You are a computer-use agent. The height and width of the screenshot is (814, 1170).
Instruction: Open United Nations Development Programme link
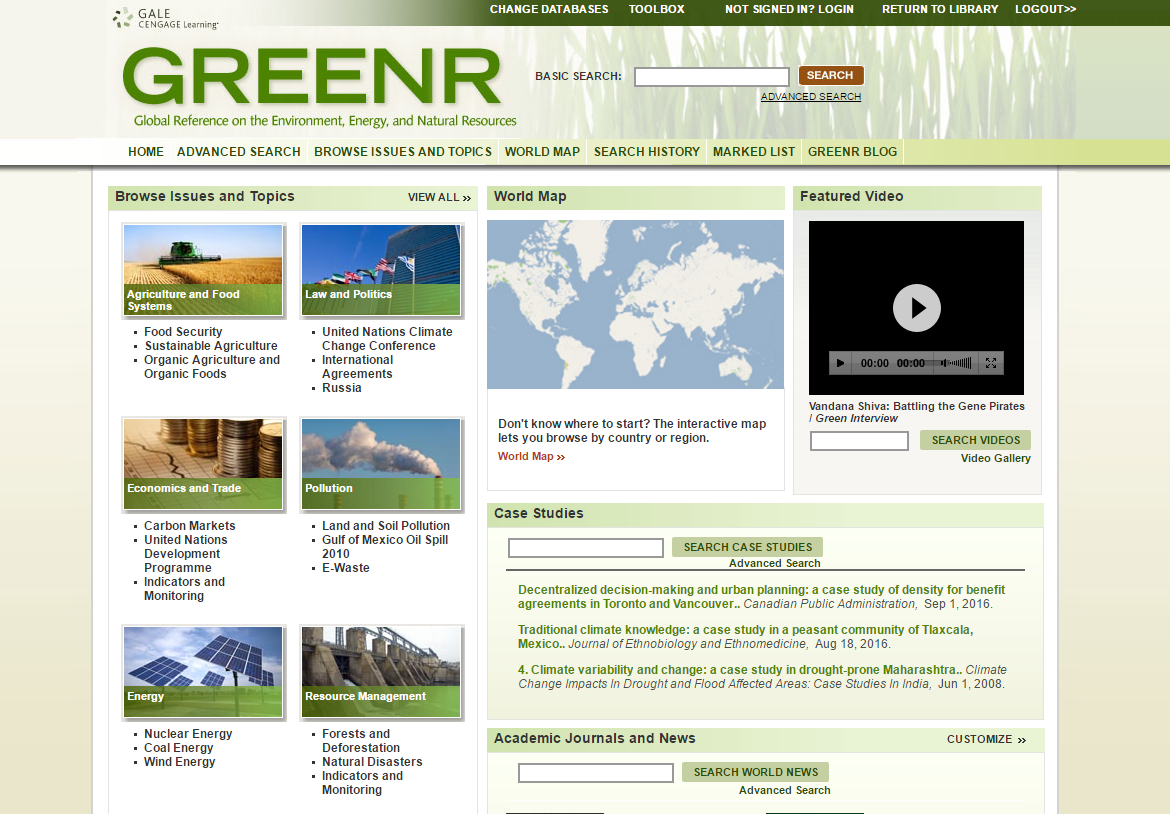click(x=185, y=554)
